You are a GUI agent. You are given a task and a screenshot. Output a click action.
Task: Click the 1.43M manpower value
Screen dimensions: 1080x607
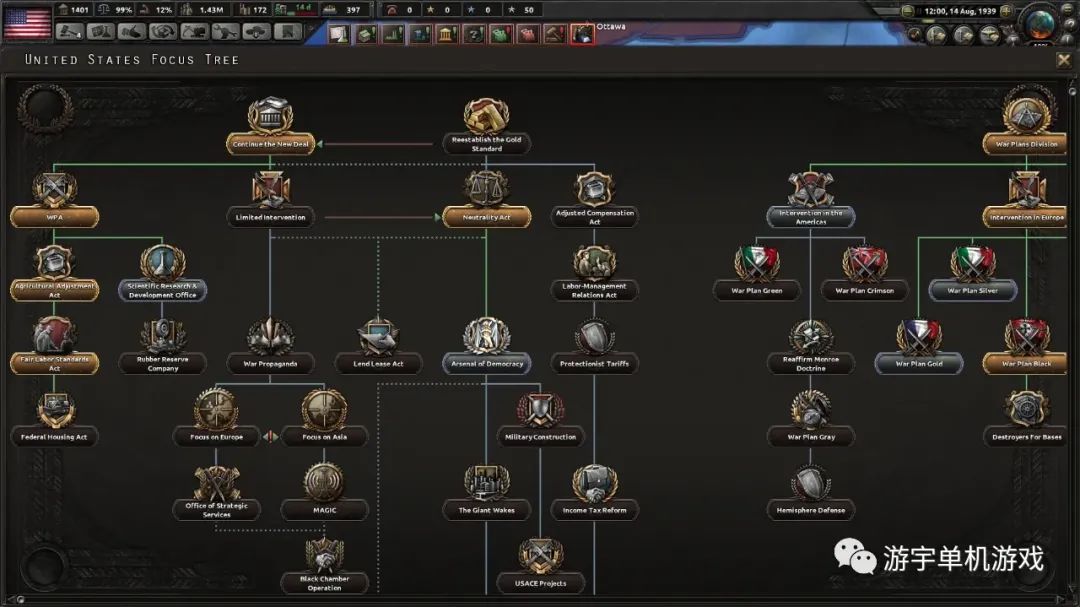pyautogui.click(x=211, y=10)
